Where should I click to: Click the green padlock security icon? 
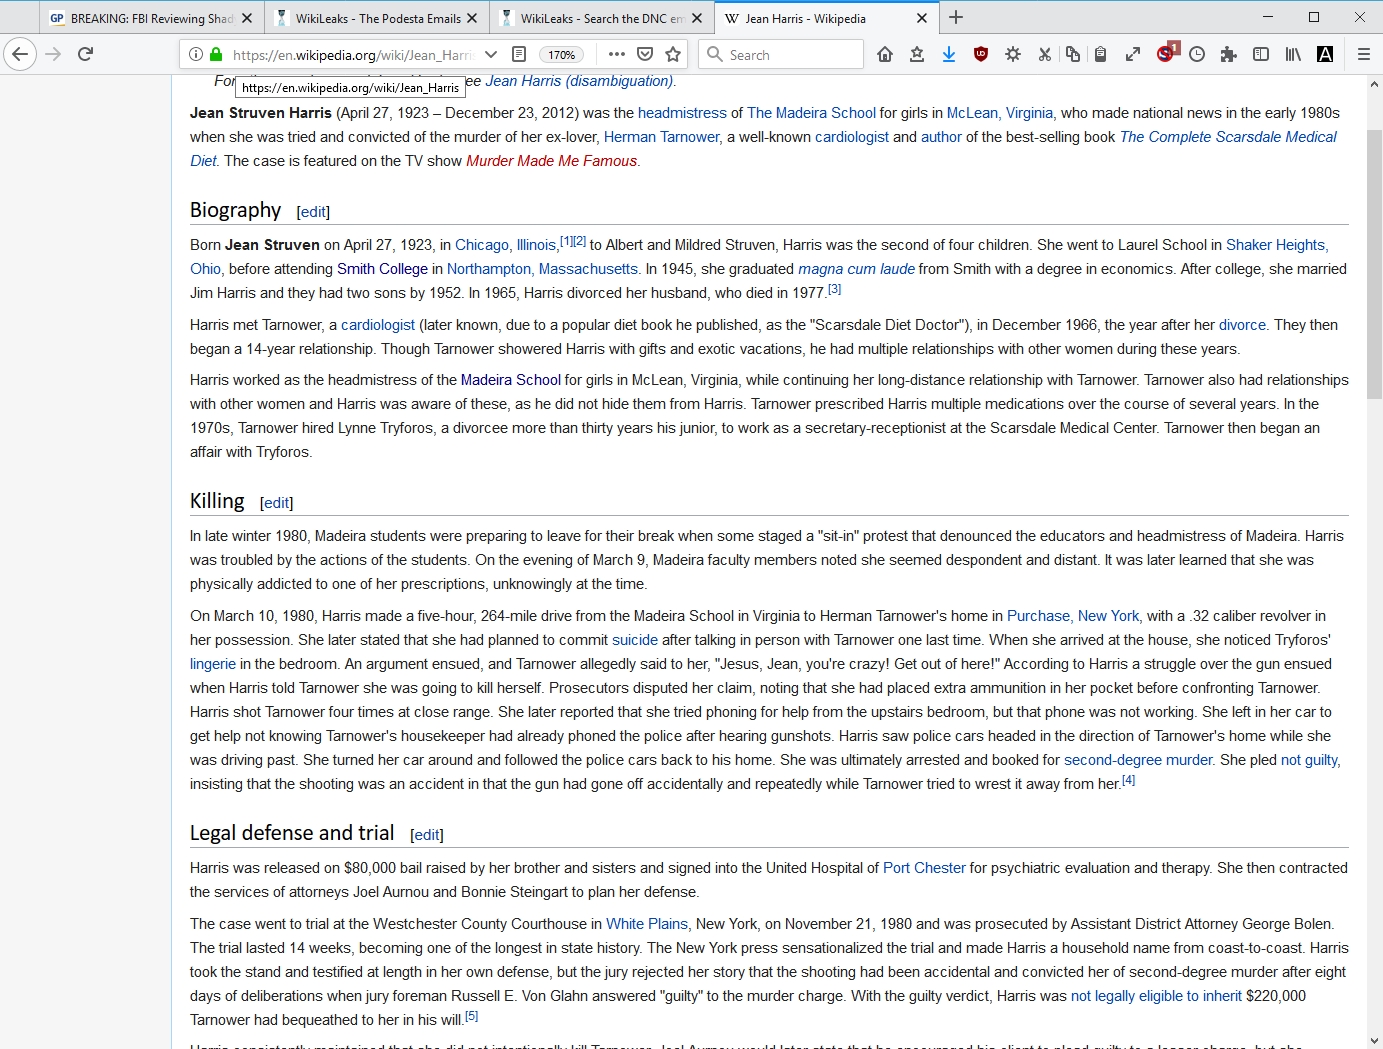pos(216,54)
